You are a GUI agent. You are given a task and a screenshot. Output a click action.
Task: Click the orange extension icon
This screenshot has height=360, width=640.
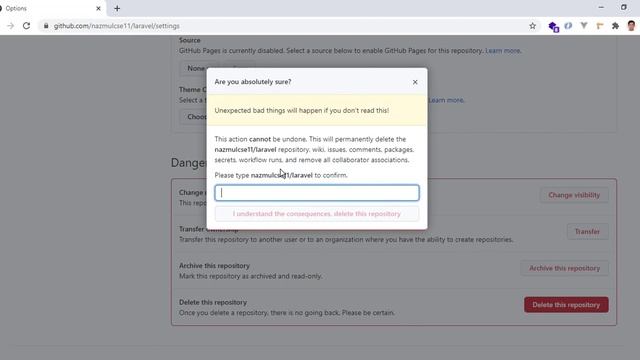pos(600,26)
